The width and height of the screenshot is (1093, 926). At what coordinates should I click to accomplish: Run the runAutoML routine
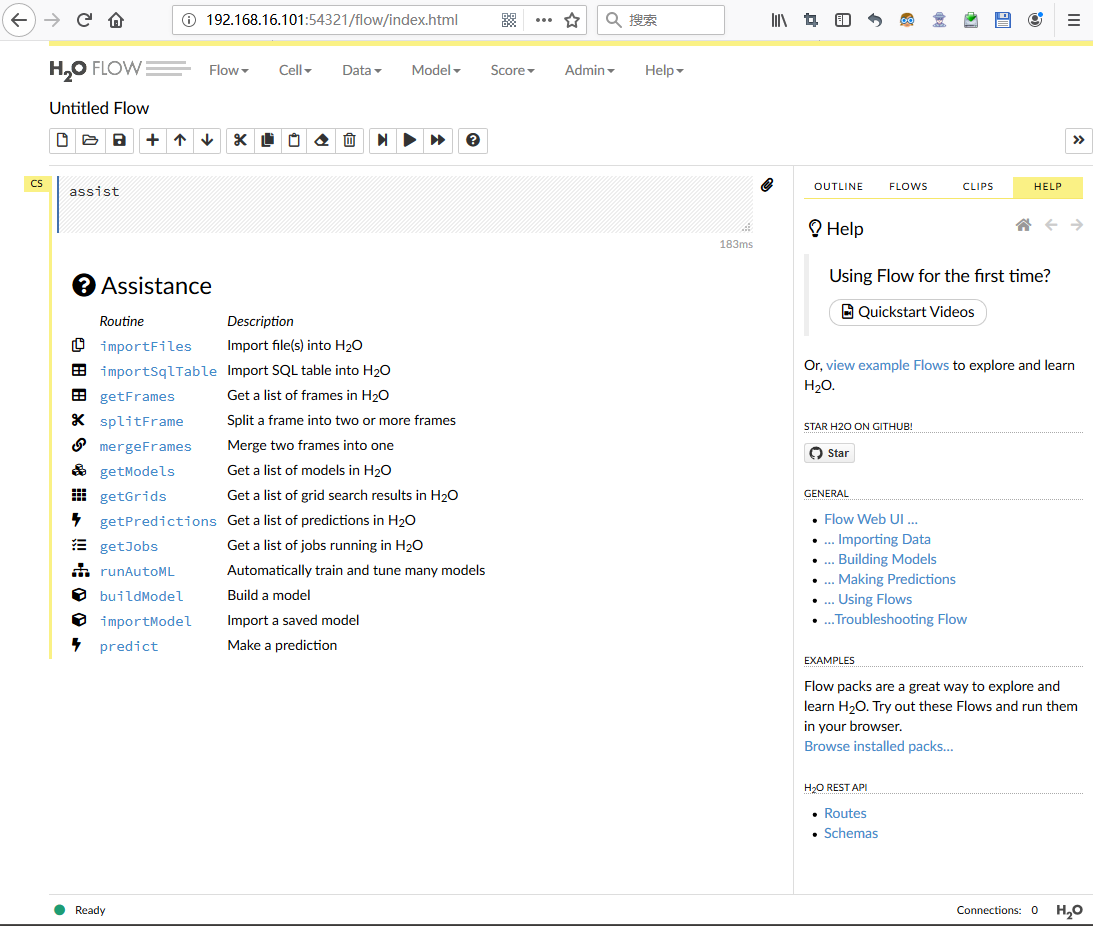[x=137, y=572]
